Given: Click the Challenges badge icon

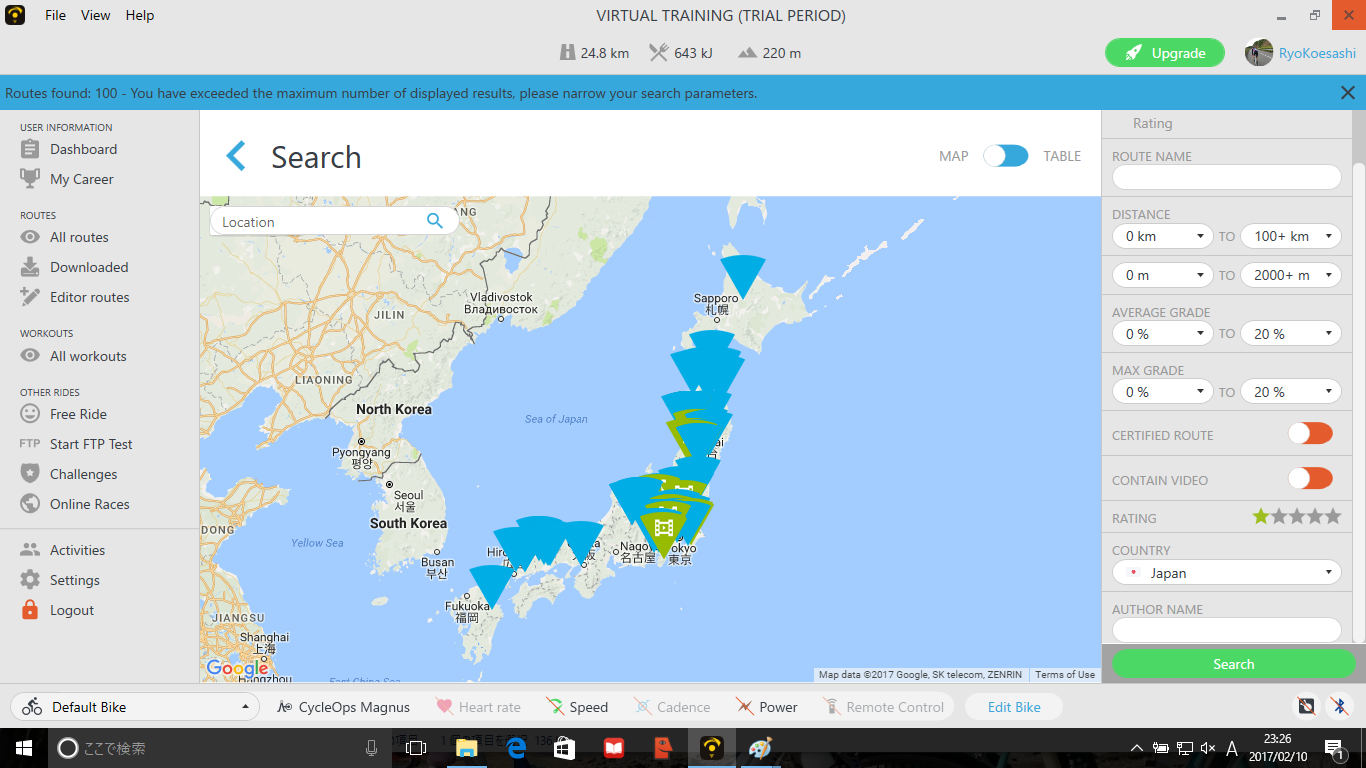Looking at the screenshot, I should coord(30,474).
